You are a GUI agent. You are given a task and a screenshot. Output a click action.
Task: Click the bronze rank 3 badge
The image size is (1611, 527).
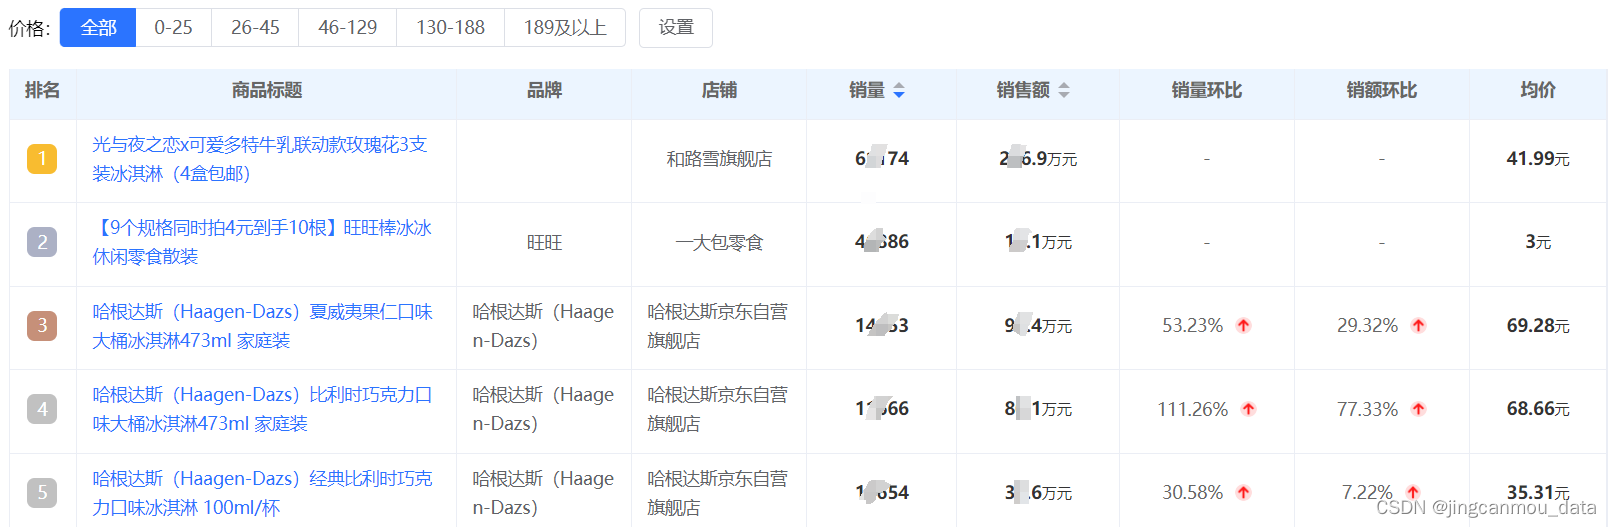point(42,326)
